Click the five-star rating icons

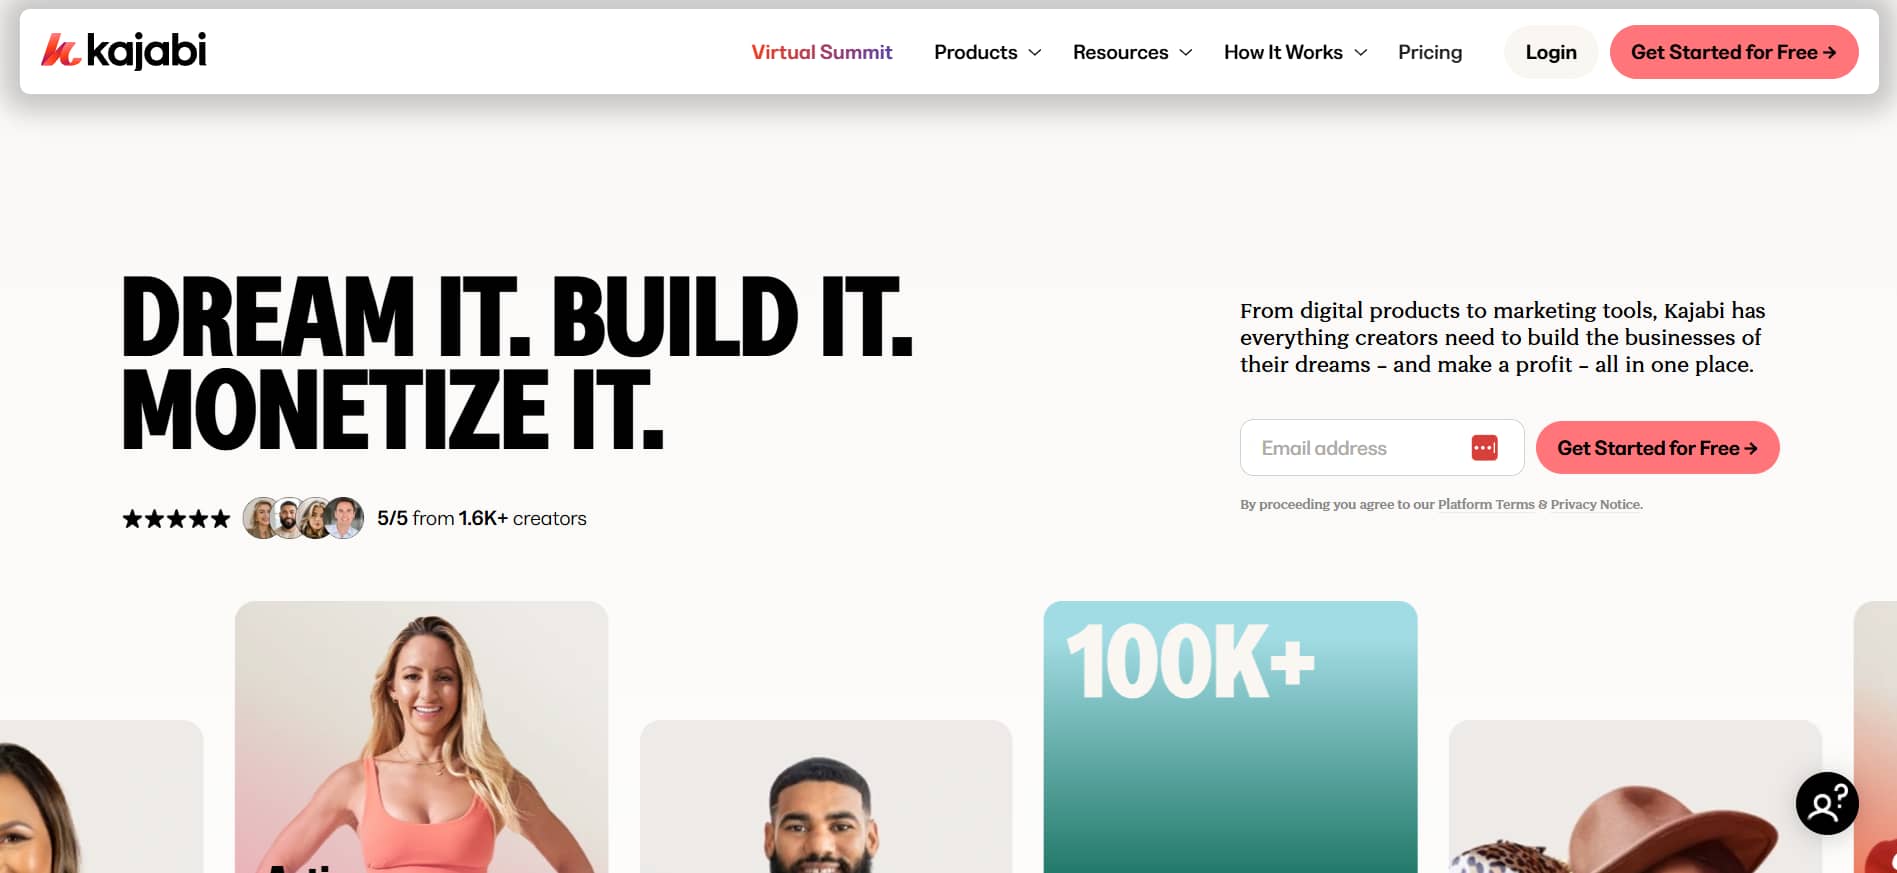point(176,519)
